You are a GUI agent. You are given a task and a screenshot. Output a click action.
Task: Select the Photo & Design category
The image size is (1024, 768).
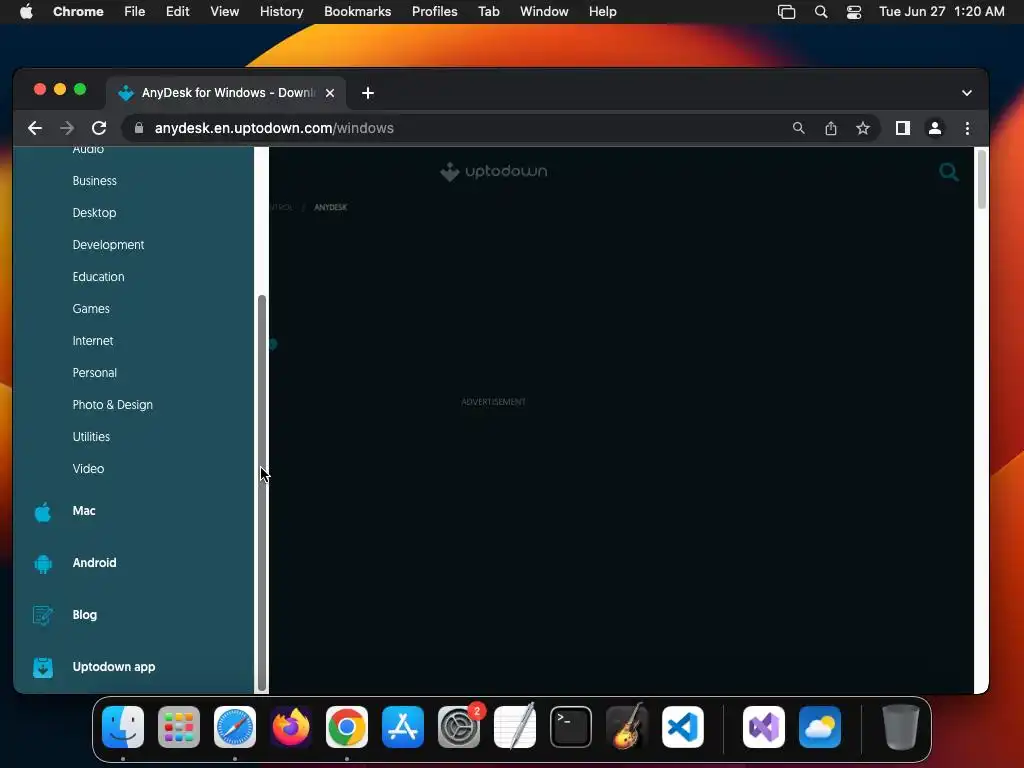[112, 405]
